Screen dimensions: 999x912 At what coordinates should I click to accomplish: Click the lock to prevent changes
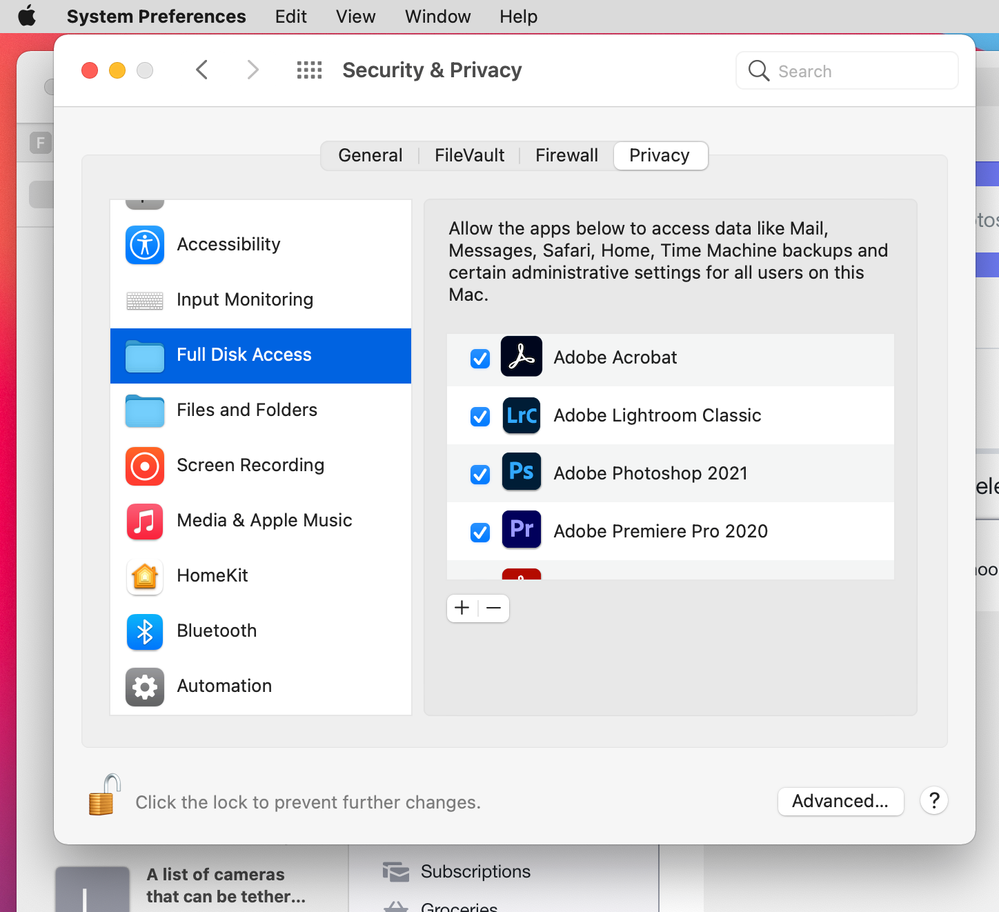(x=104, y=795)
